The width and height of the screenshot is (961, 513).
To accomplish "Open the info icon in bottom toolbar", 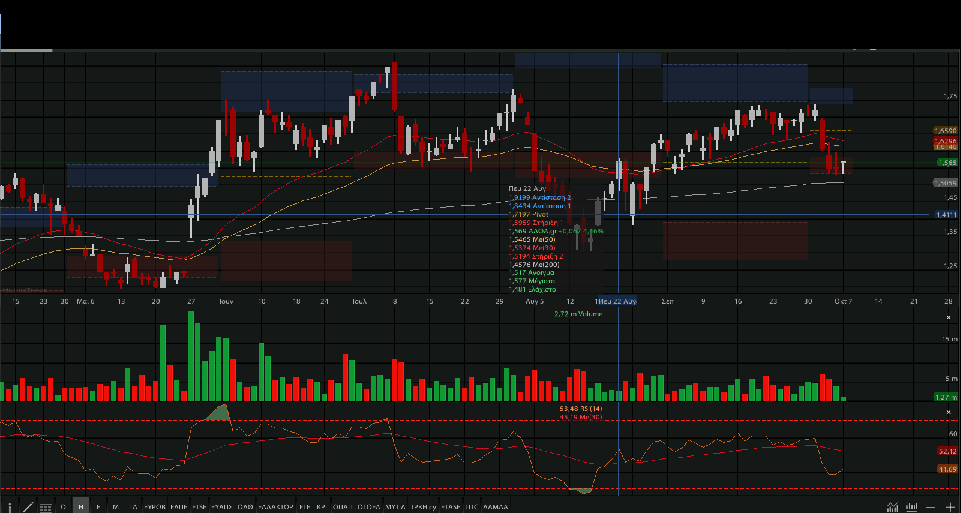I will click(x=10, y=507).
